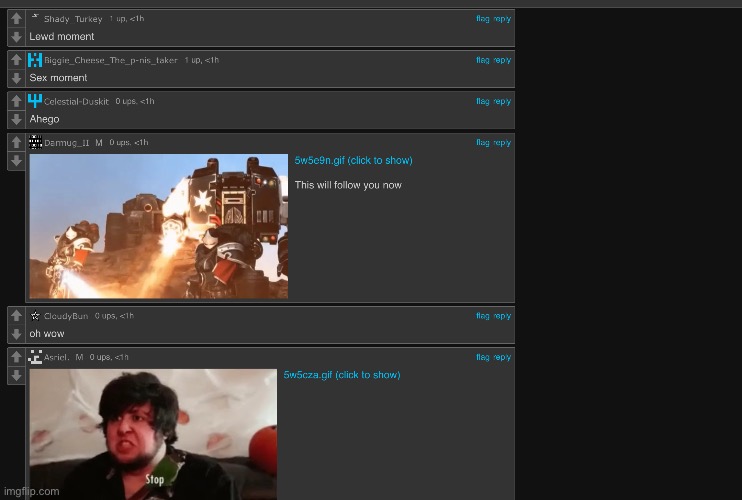Click the "Lewd moment" comment text
This screenshot has width=742, height=500.
click(62, 36)
